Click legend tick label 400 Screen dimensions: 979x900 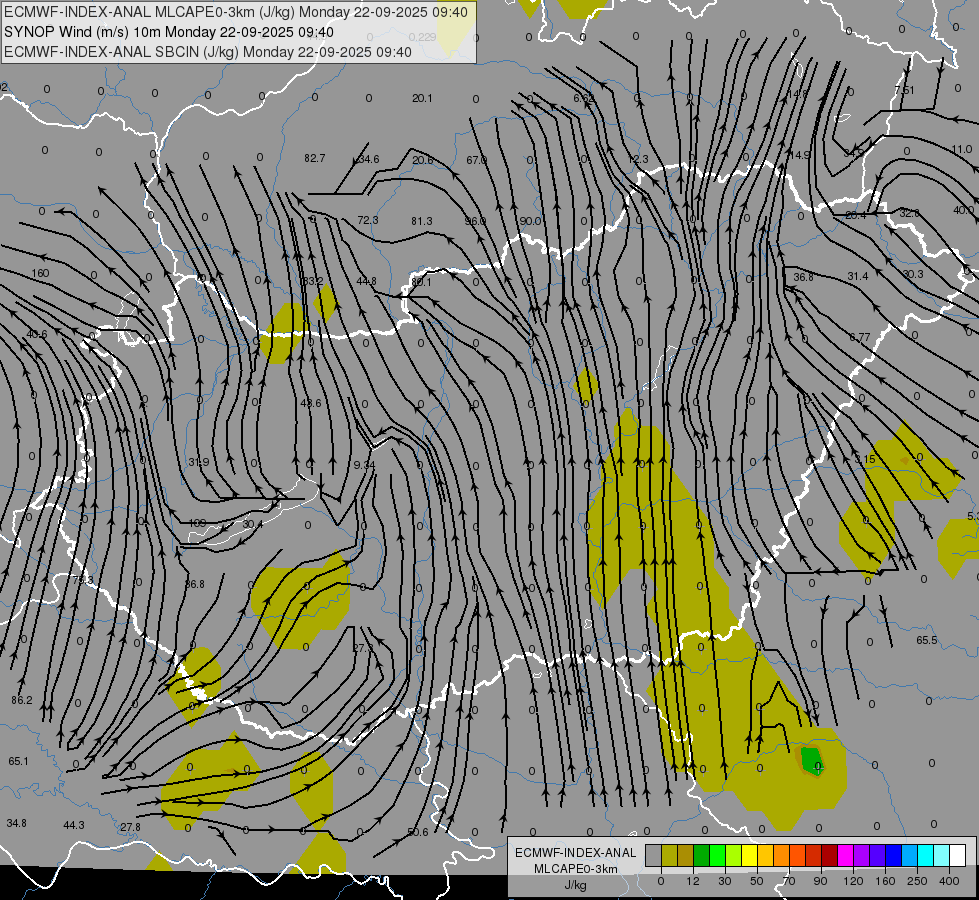point(949,881)
